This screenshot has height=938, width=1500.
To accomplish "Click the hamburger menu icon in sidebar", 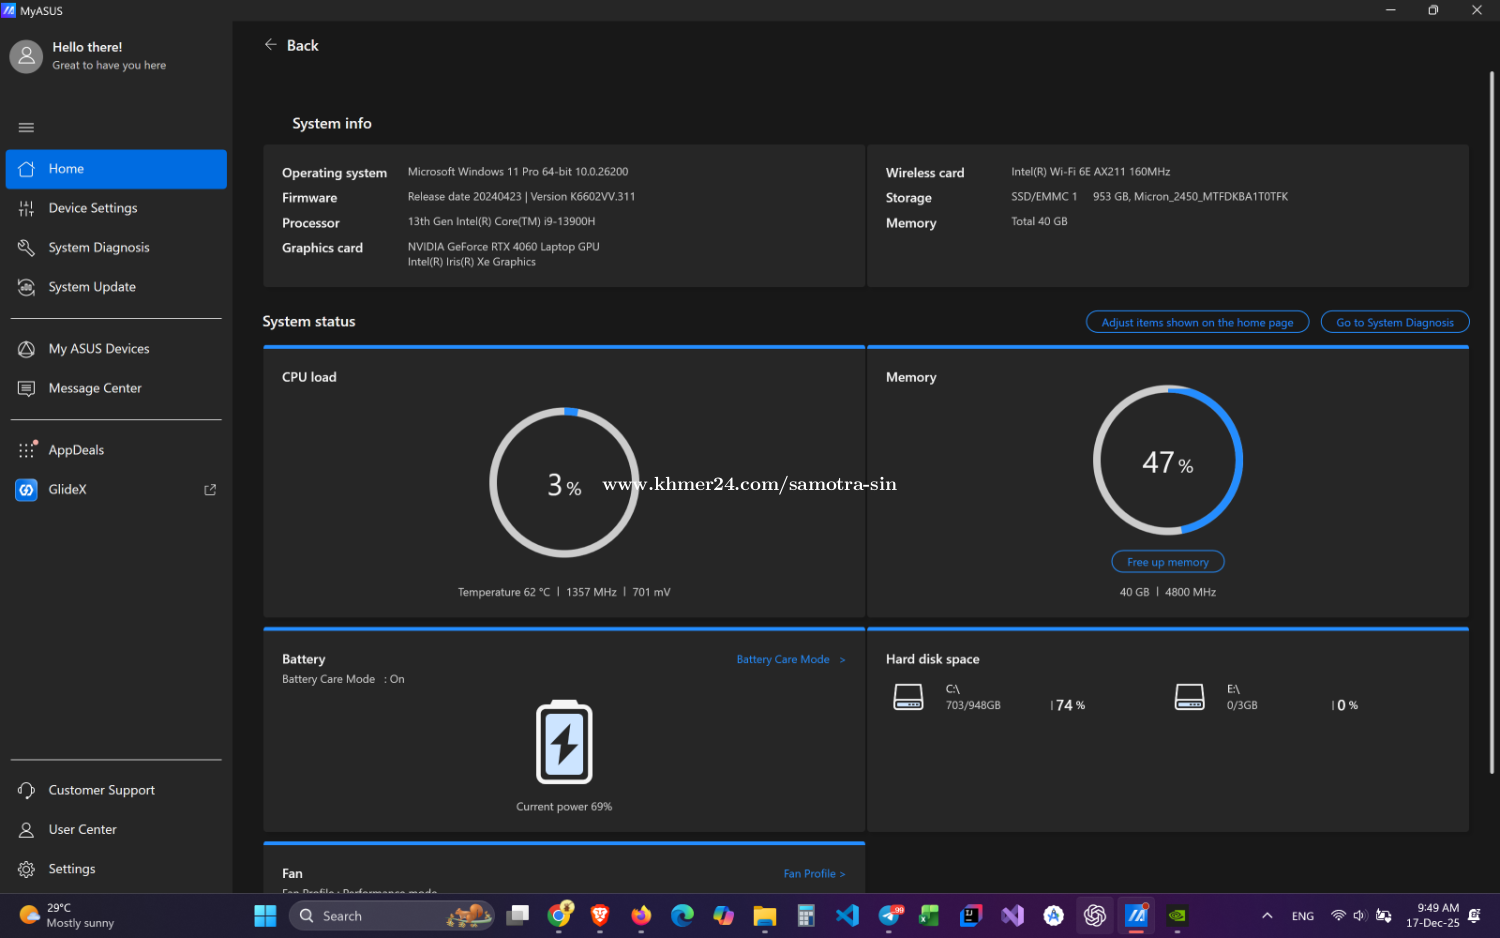I will [x=26, y=127].
